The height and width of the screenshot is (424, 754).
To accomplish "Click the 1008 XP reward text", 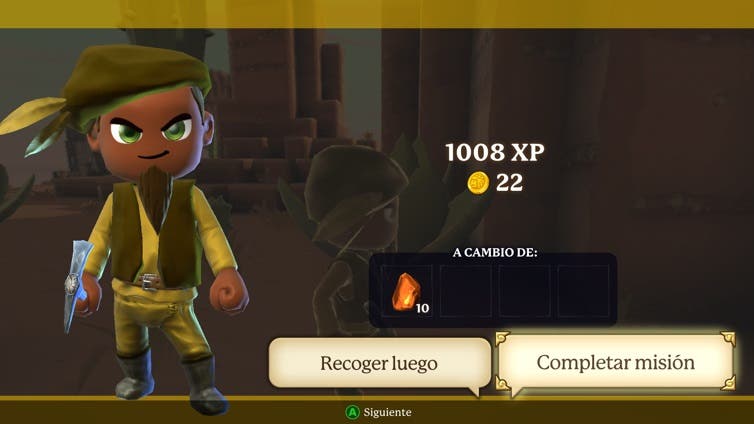I will 495,152.
